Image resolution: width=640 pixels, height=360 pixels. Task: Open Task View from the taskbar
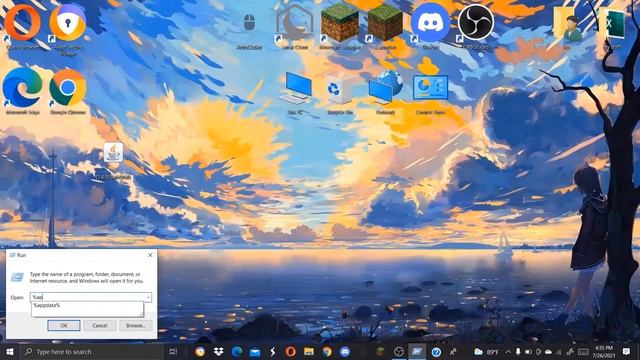(173, 351)
